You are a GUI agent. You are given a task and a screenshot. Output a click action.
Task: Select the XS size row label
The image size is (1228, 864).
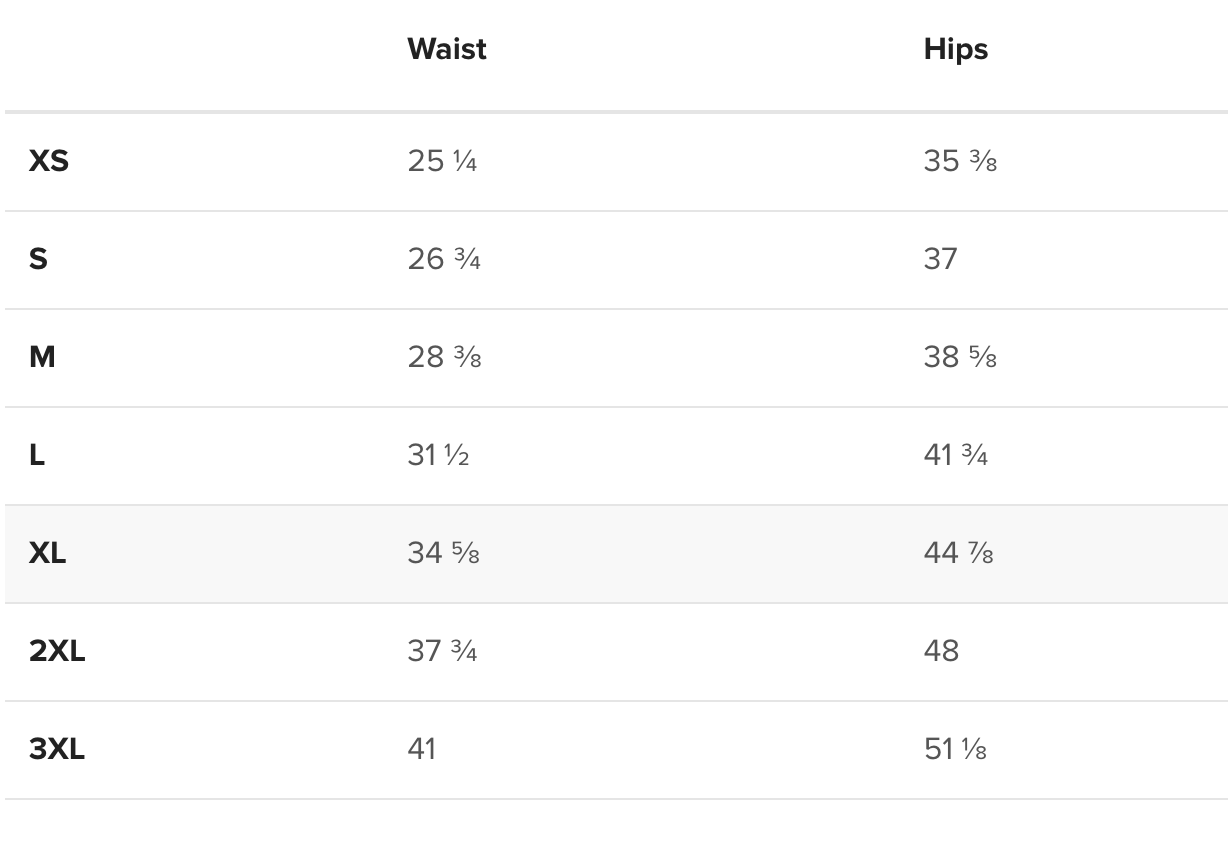[x=49, y=161]
